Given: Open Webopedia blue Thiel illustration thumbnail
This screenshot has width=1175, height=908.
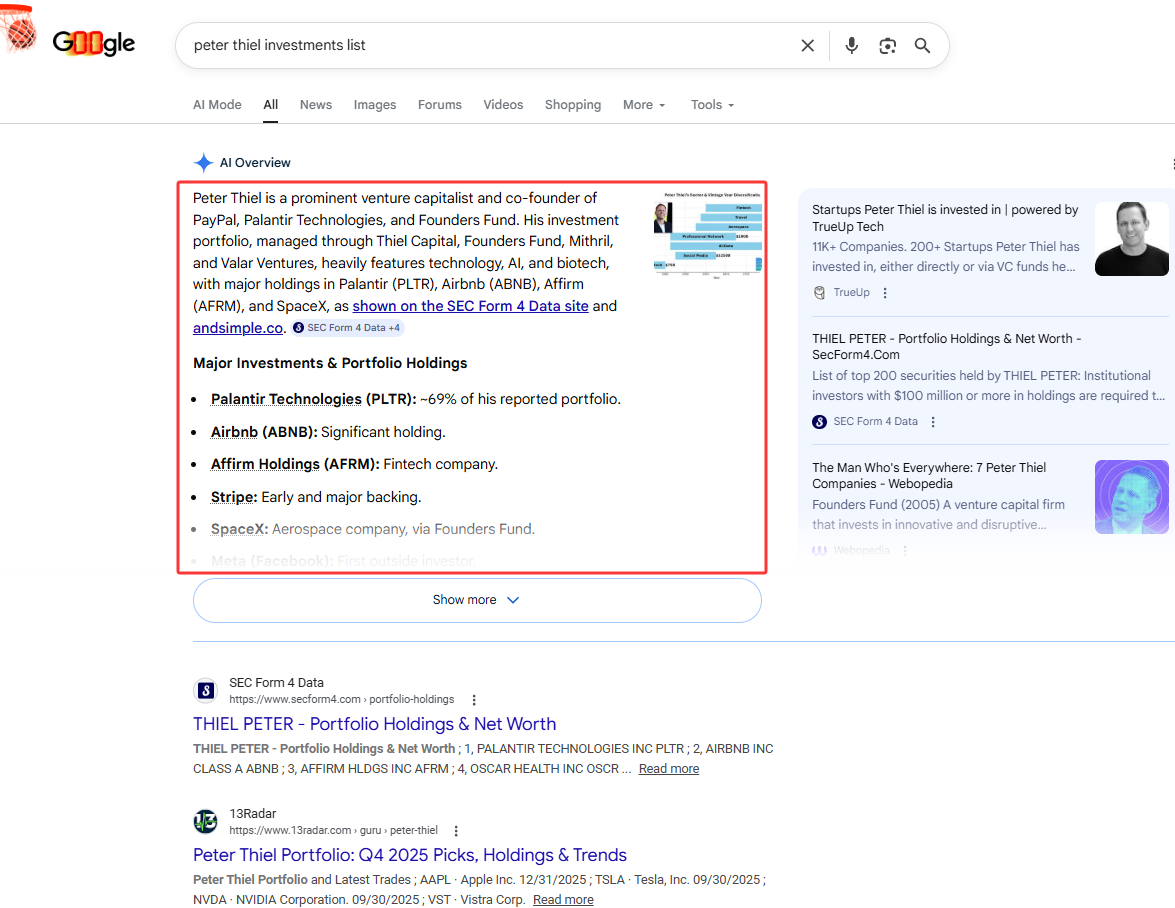Looking at the screenshot, I should [1132, 497].
